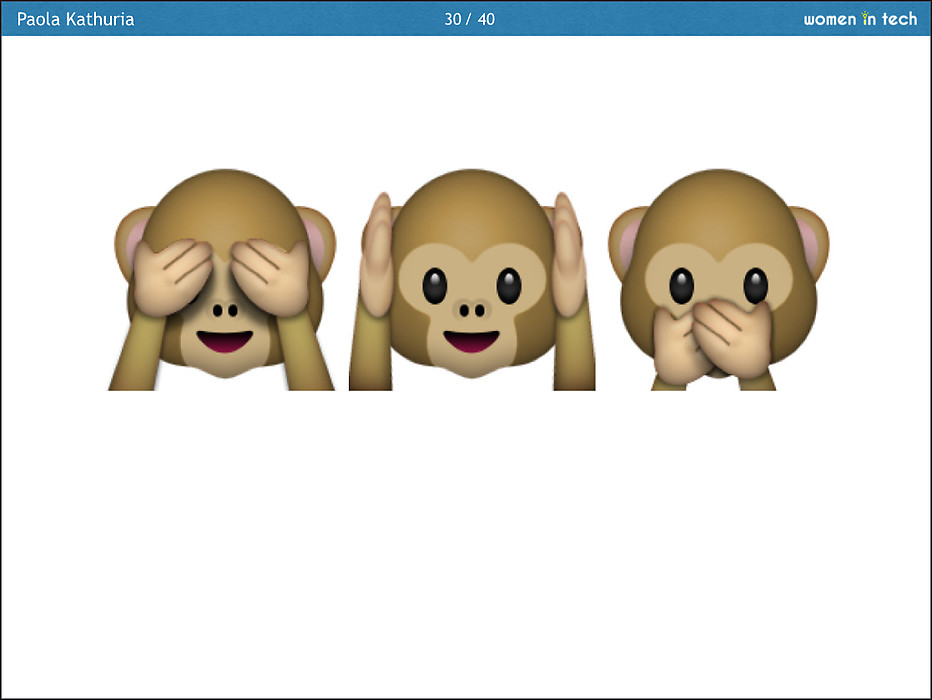Click the hear-no-evil monkey's smiling mouth
This screenshot has height=700, width=932.
(x=470, y=342)
